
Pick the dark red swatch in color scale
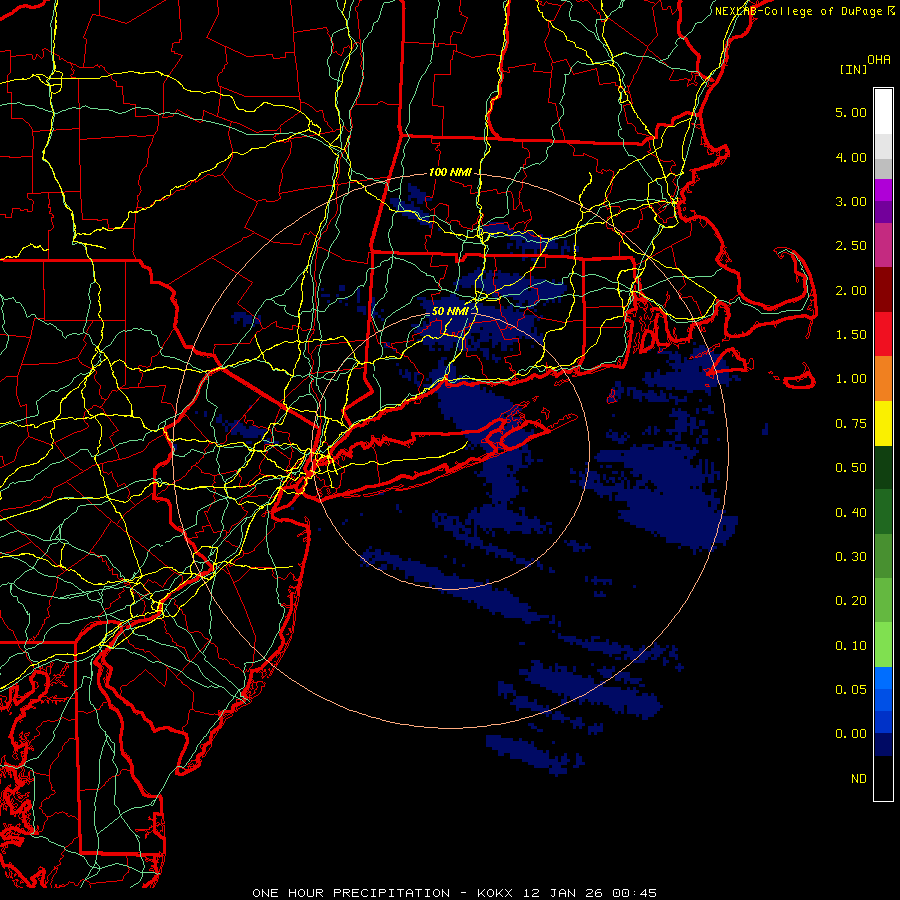click(x=883, y=290)
